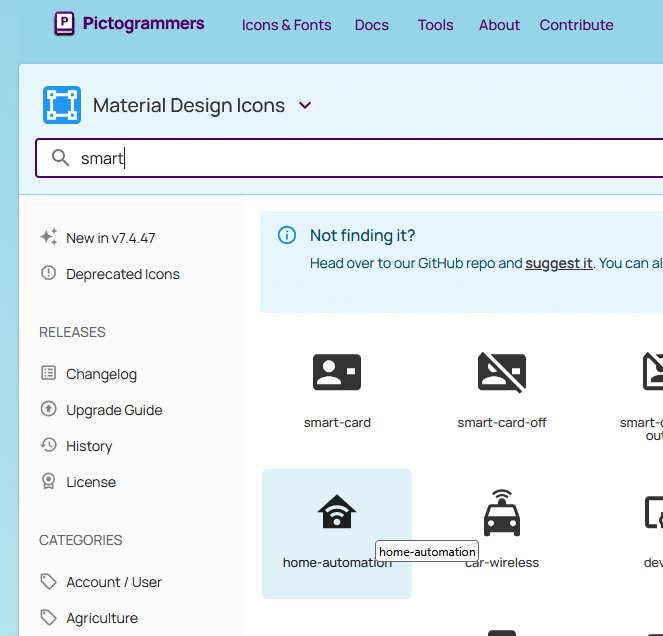Open New in v7.4.47 list
The width and height of the screenshot is (663, 636).
coord(110,238)
